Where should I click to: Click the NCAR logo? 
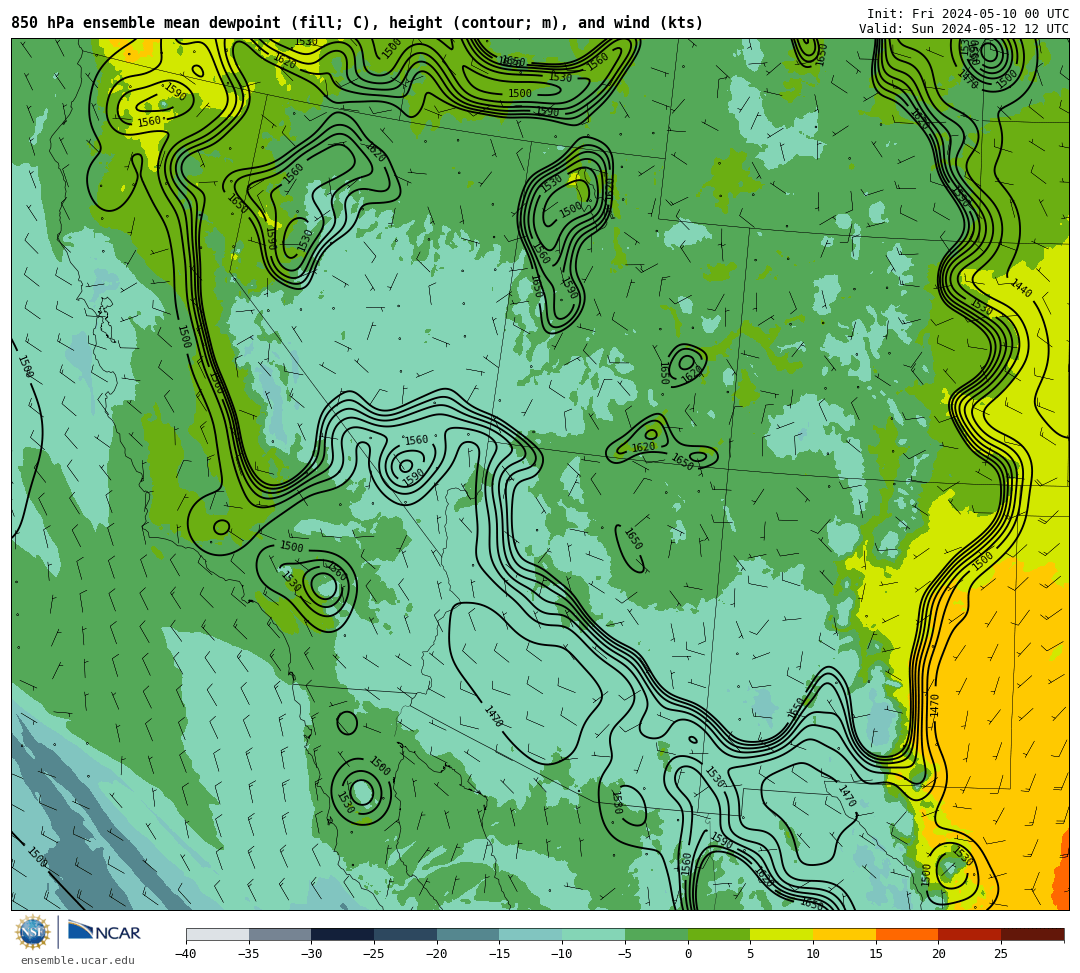coord(104,932)
